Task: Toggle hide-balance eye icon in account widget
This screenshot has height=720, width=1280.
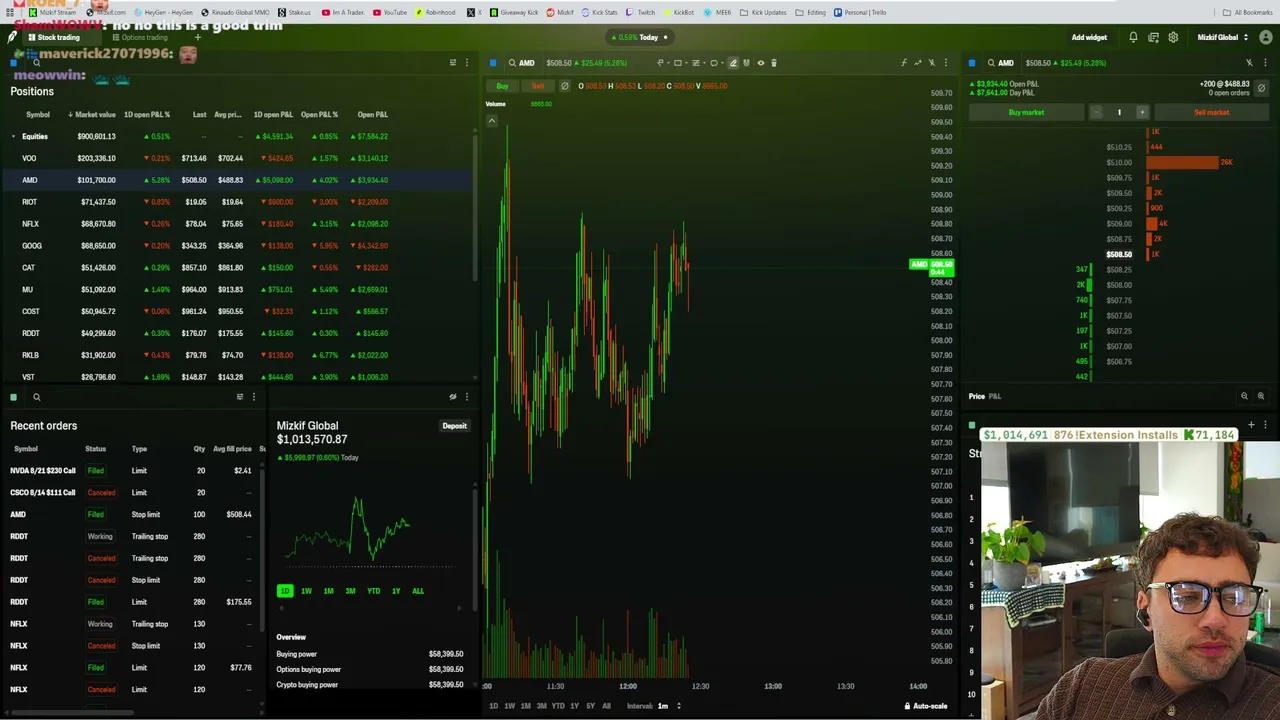Action: pyautogui.click(x=453, y=397)
